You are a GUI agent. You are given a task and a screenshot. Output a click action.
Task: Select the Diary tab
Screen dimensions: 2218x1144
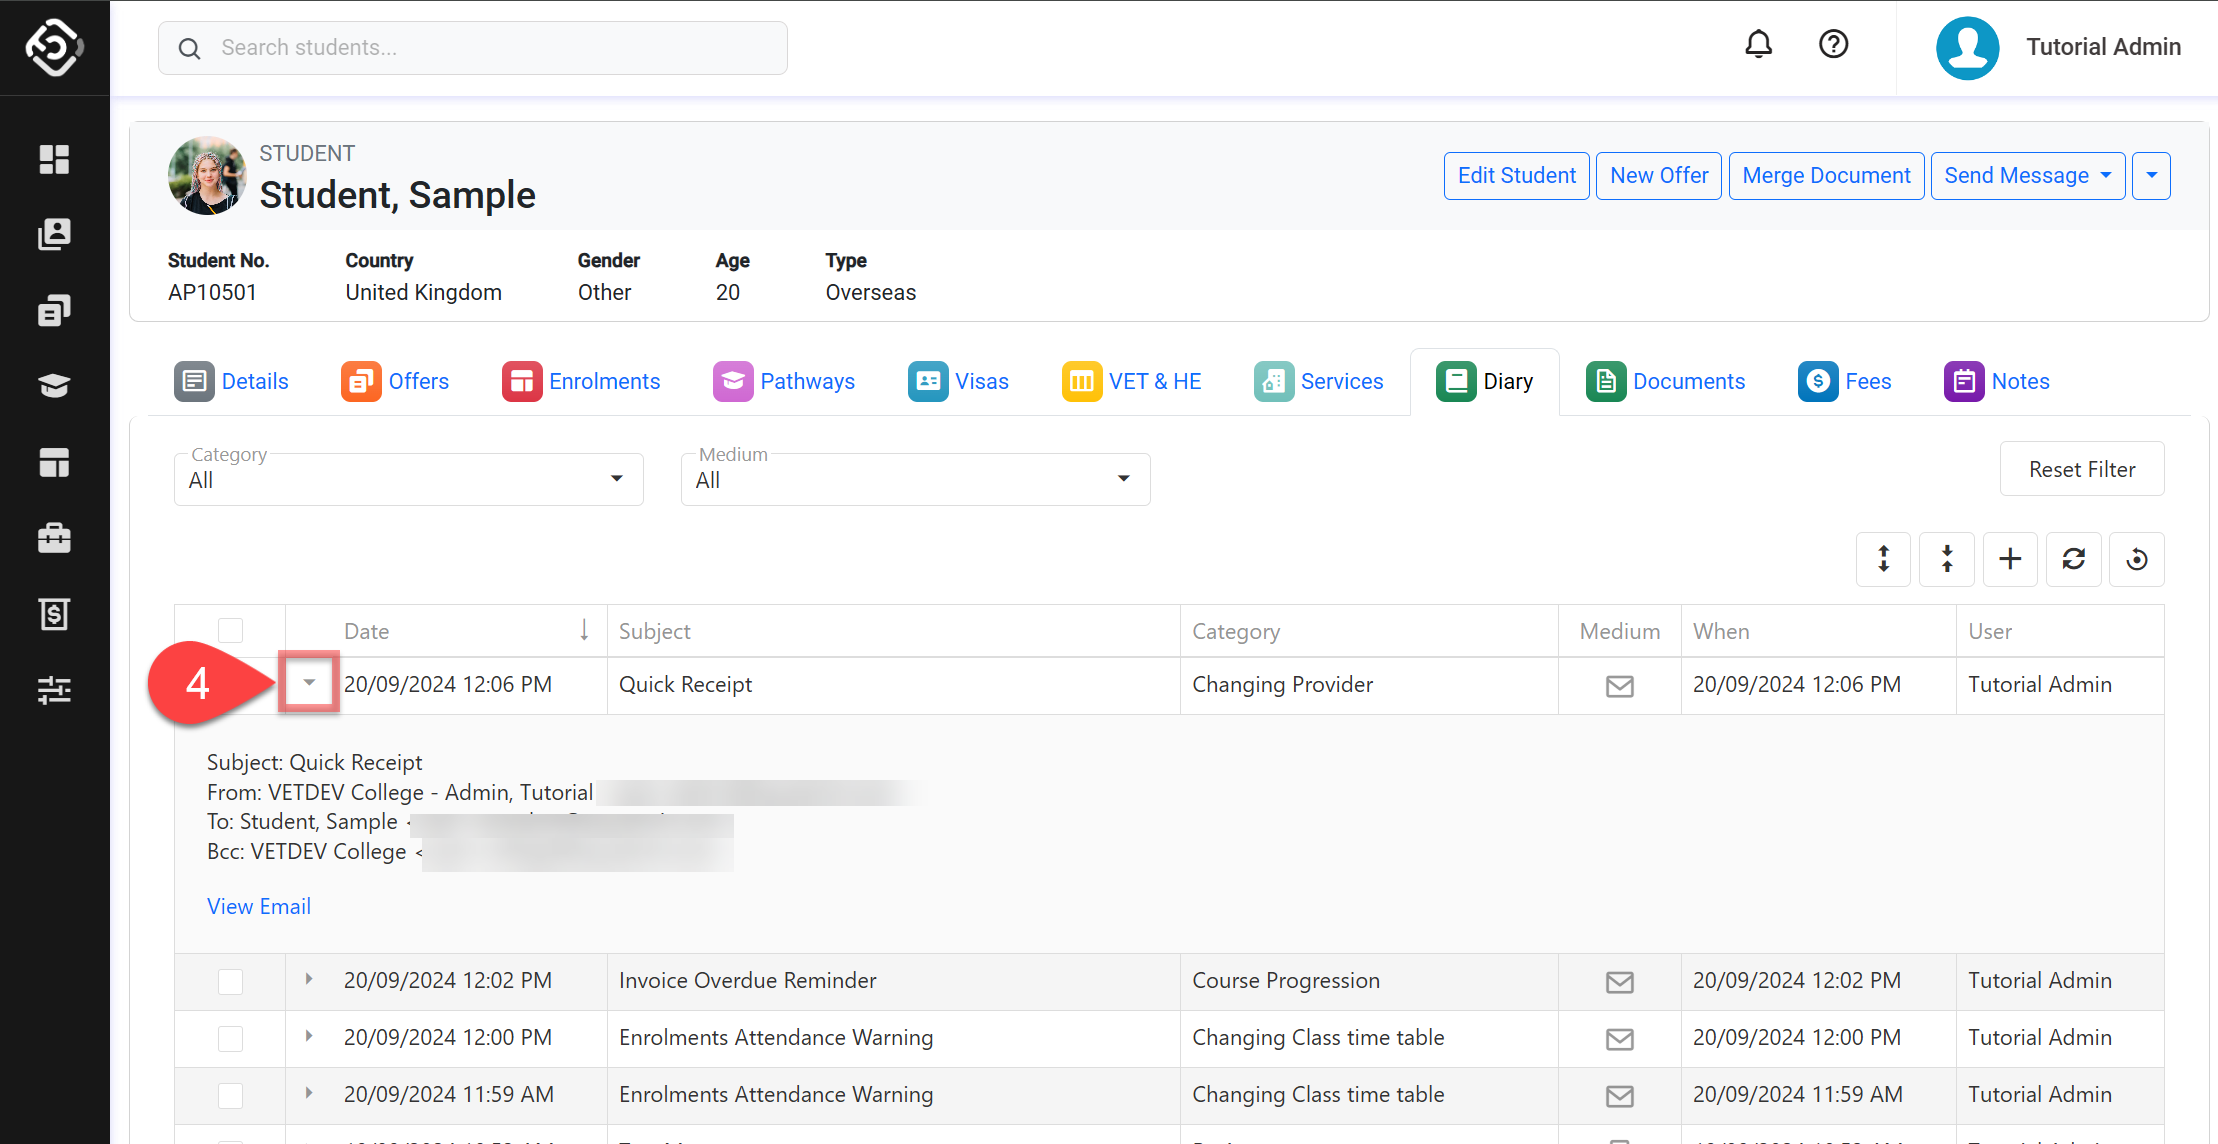(x=1485, y=381)
